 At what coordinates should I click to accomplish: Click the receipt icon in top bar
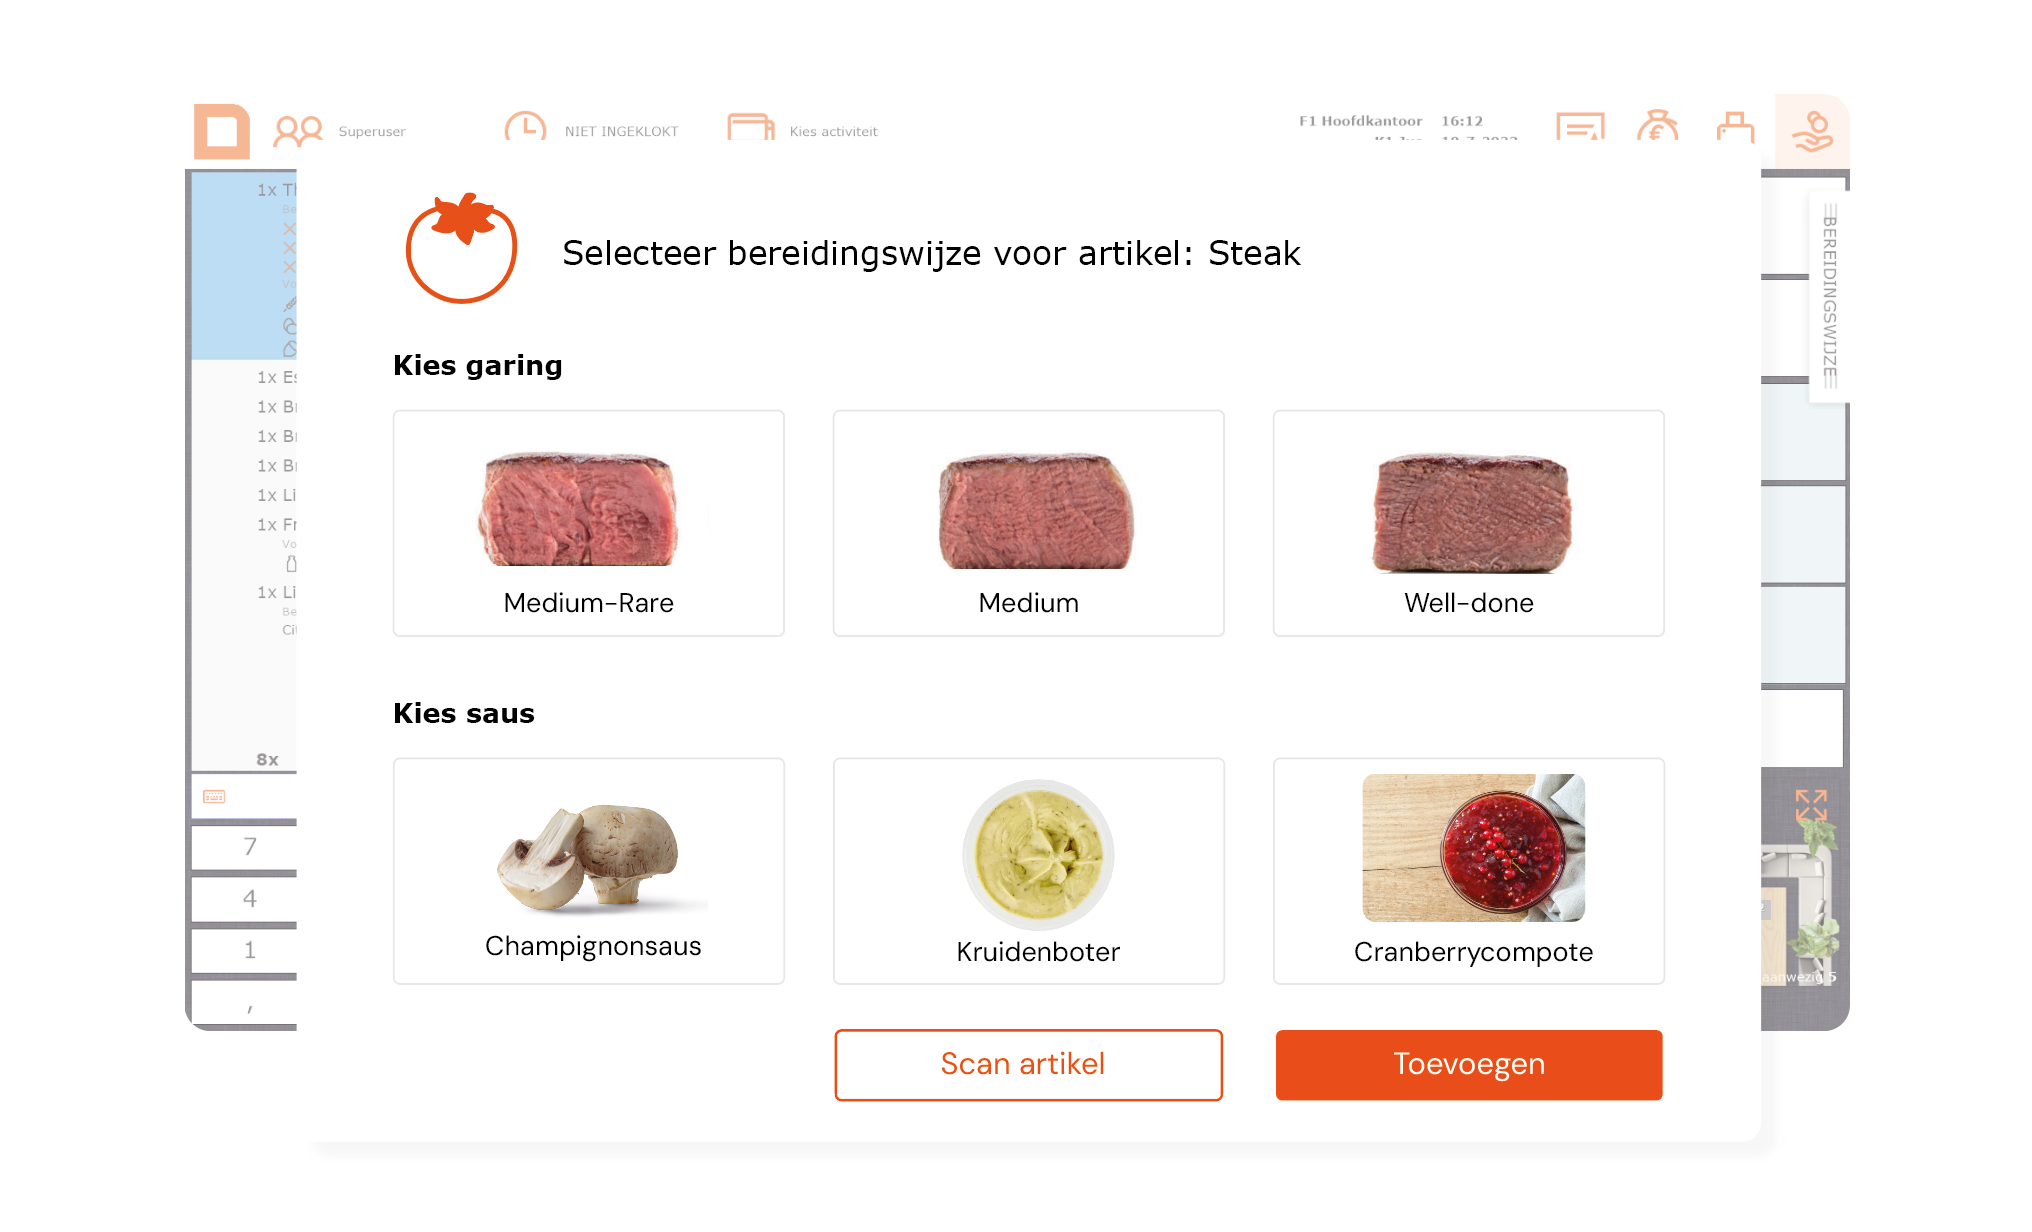[1580, 128]
